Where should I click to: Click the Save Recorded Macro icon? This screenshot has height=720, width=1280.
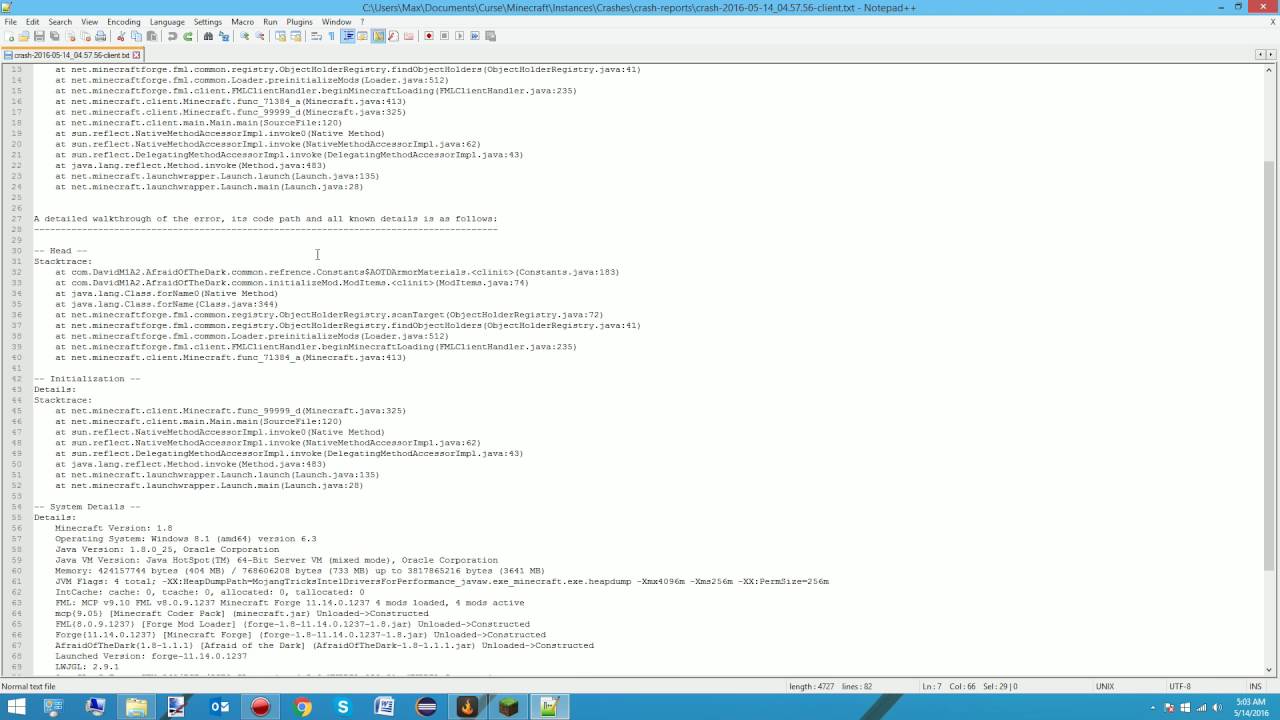click(490, 36)
